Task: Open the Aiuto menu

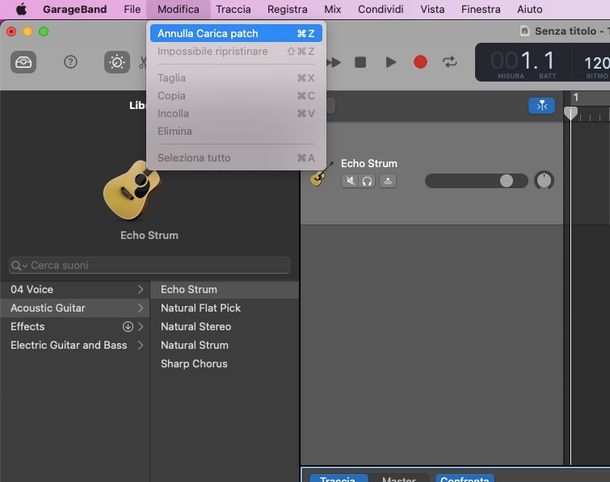Action: (529, 9)
